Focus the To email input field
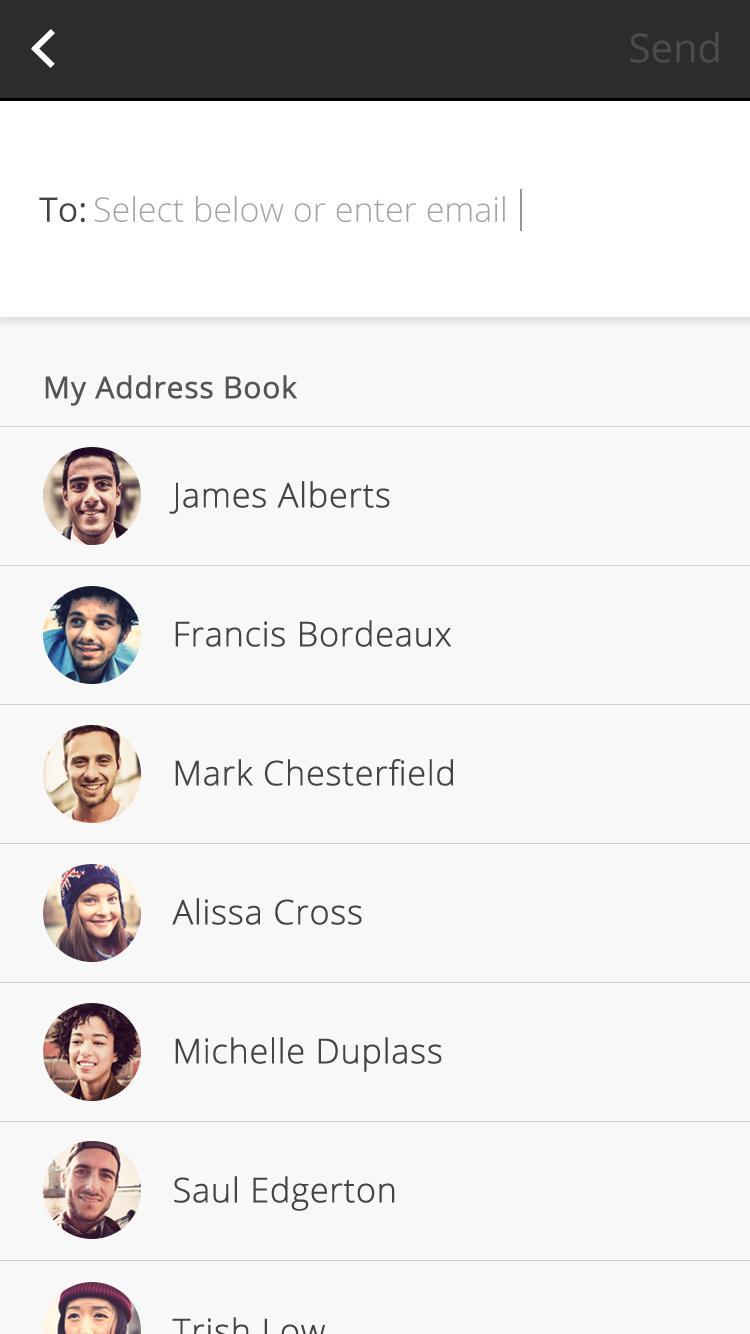Image resolution: width=750 pixels, height=1334 pixels. tap(300, 210)
